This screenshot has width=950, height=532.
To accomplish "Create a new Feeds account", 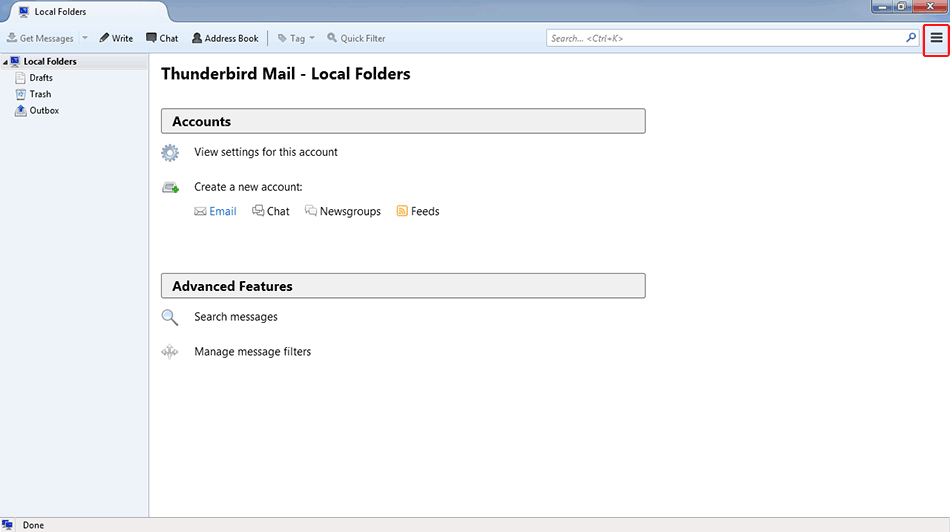I will point(425,211).
